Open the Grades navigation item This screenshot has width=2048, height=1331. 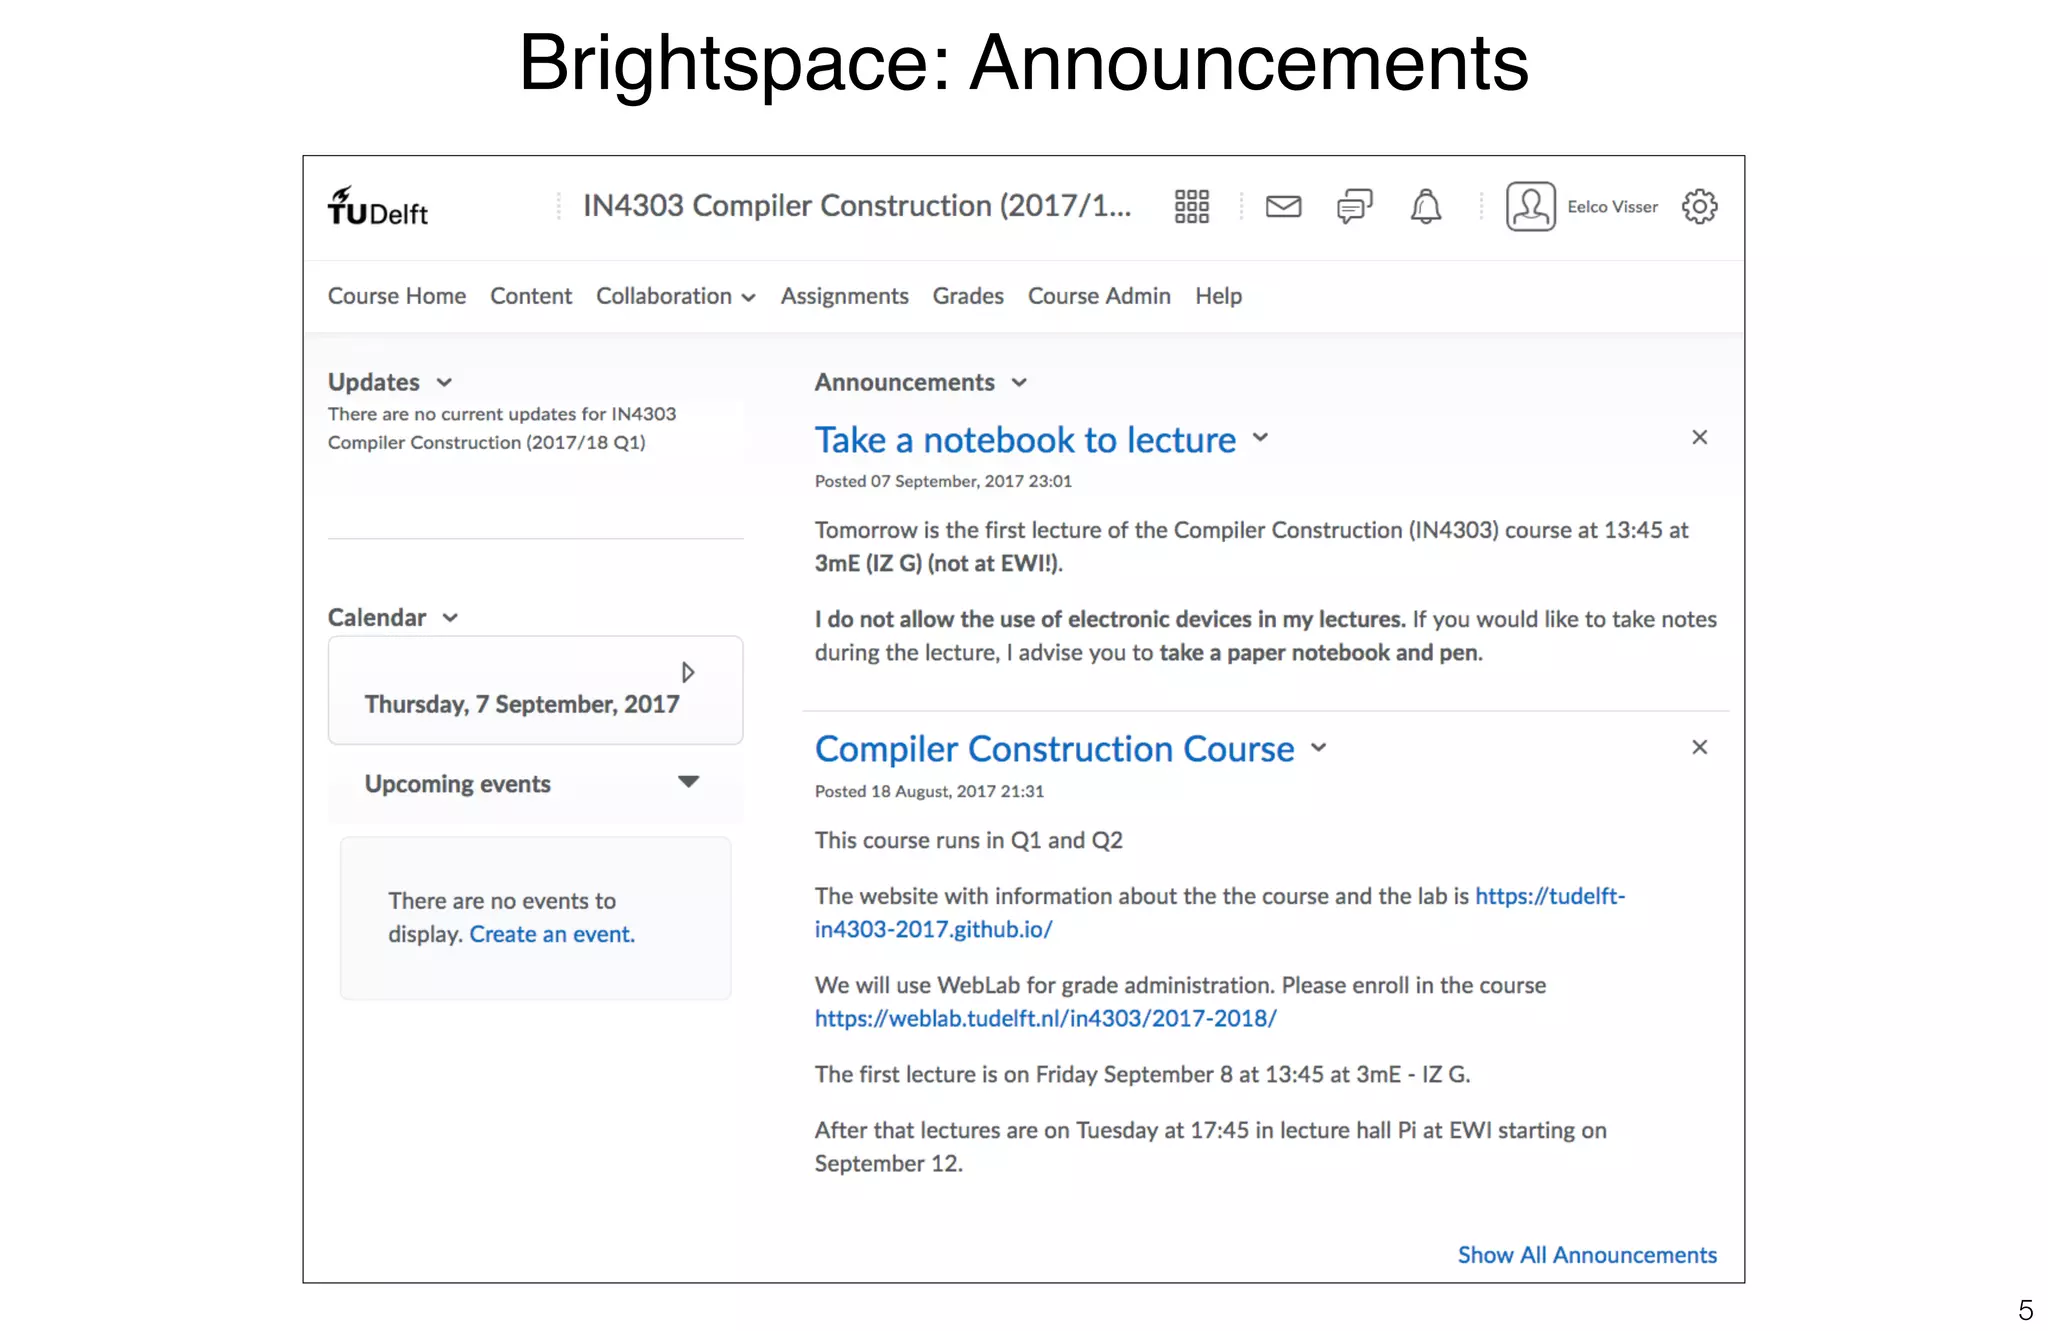[967, 296]
